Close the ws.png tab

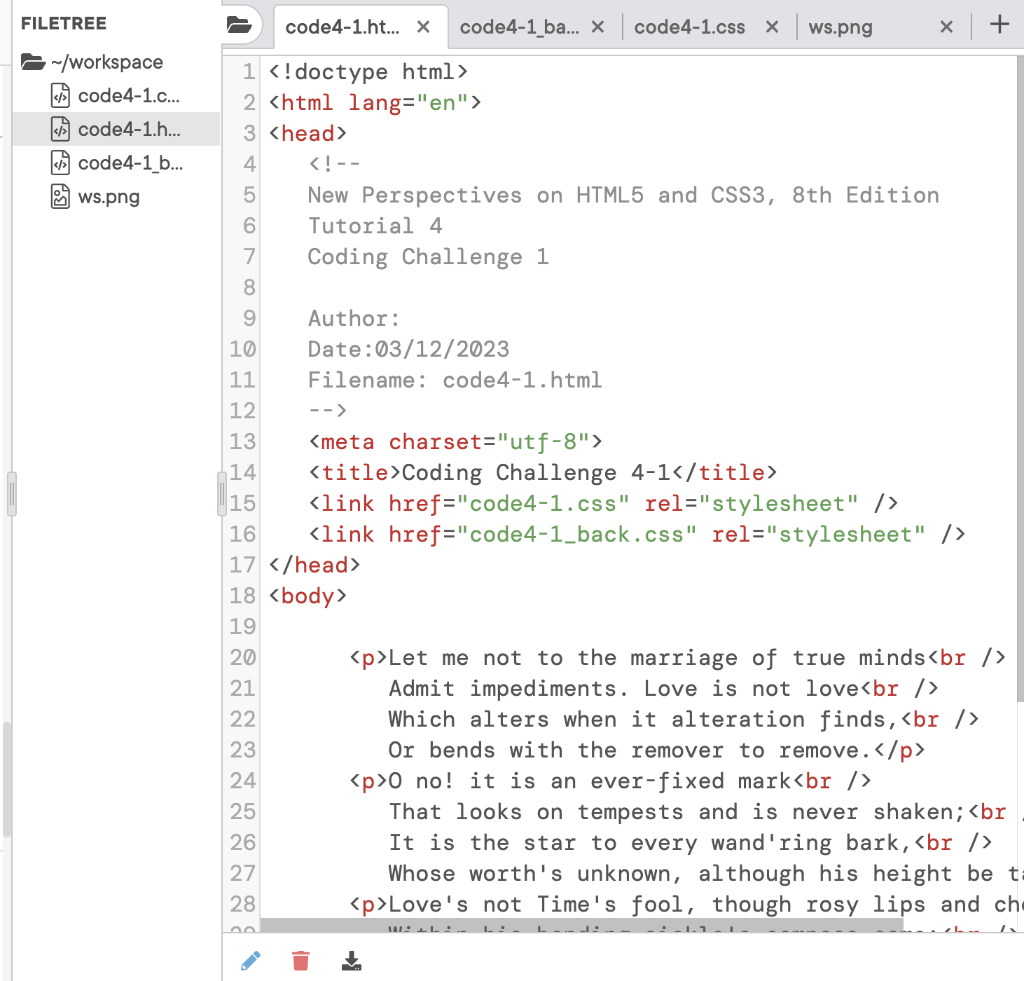pyautogui.click(x=945, y=27)
